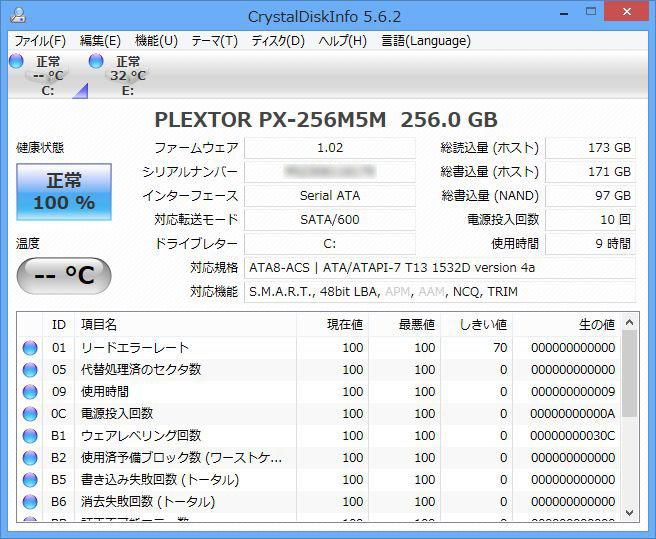
Task: Click the status orb for ID B2 row
Action: click(x=30, y=458)
